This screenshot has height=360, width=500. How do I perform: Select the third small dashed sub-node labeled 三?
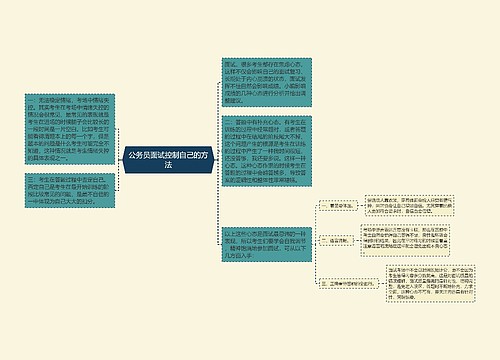pos(349,284)
